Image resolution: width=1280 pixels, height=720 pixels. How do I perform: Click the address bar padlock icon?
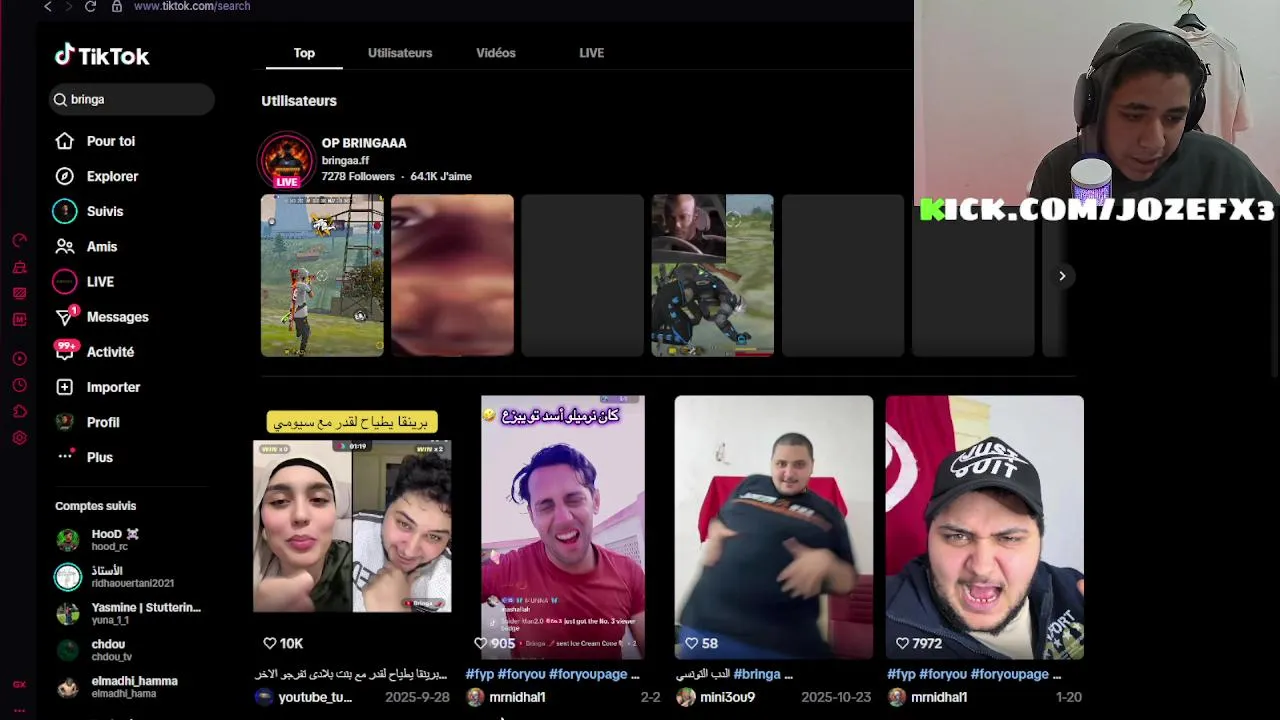116,6
